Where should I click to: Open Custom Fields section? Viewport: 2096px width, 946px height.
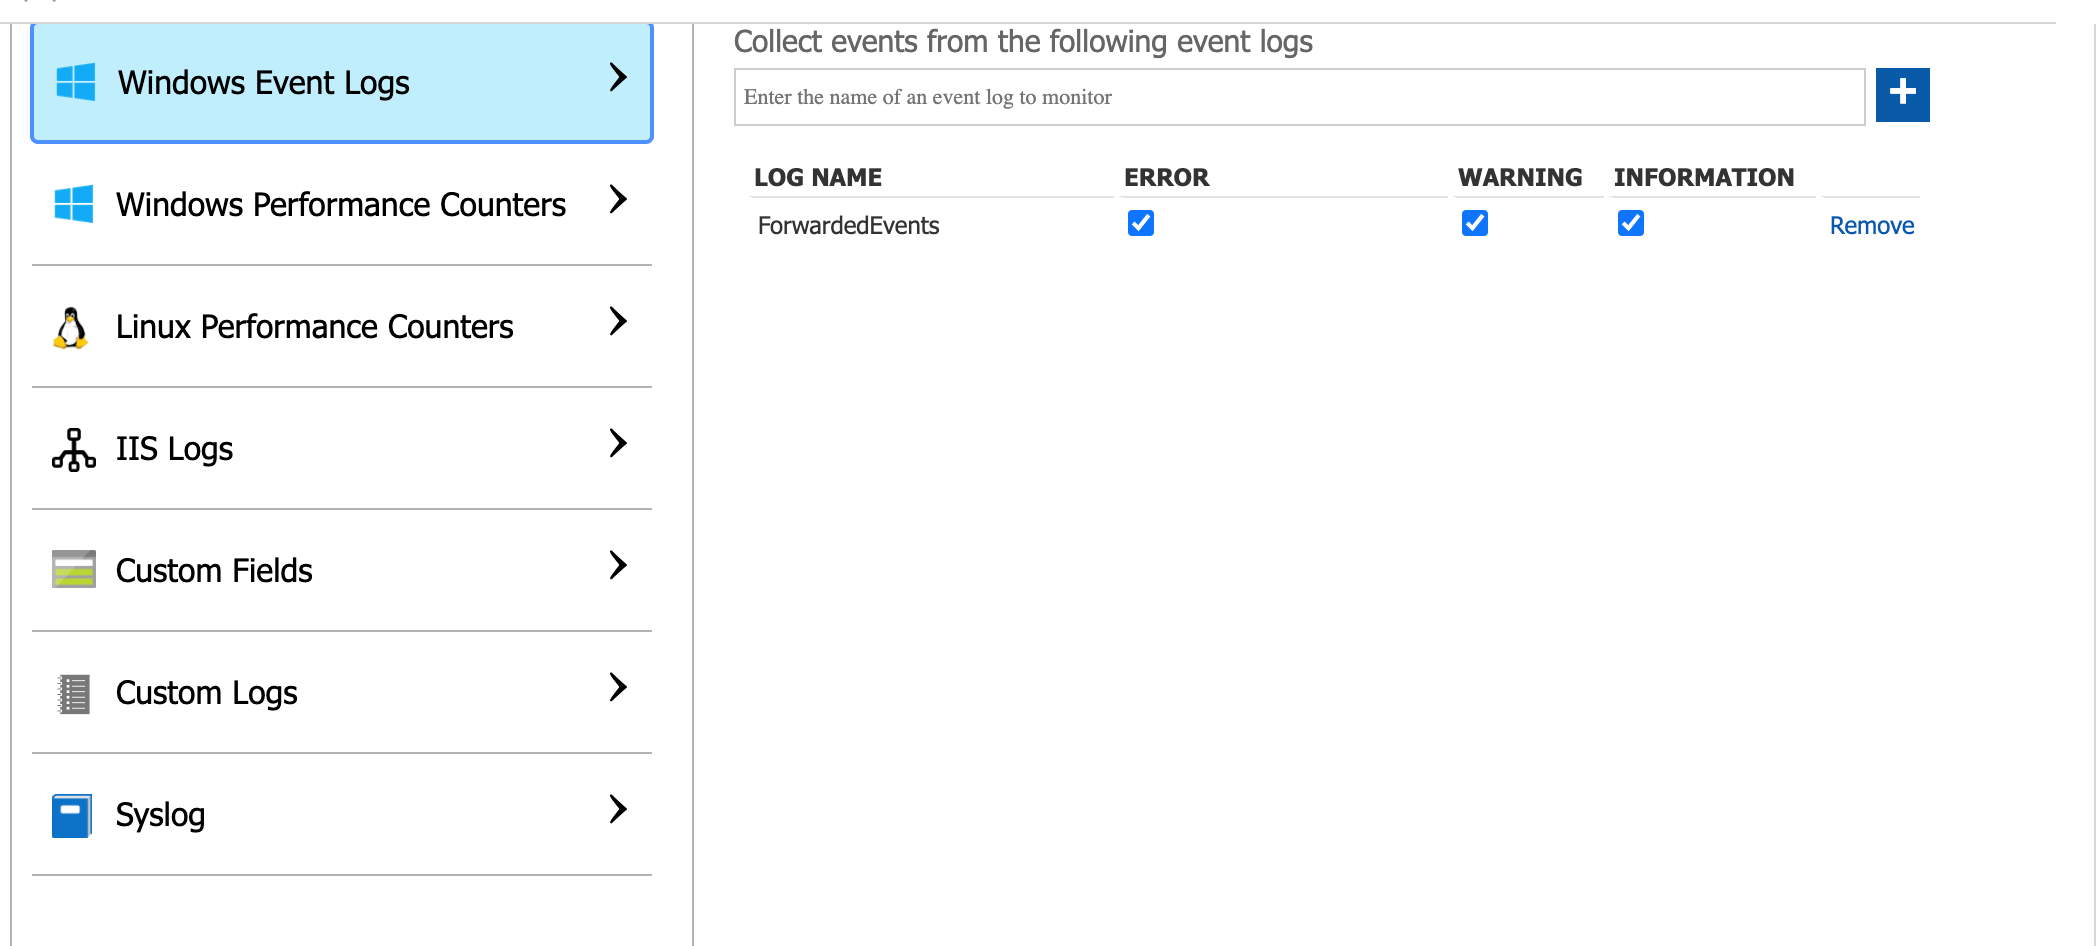coord(342,571)
